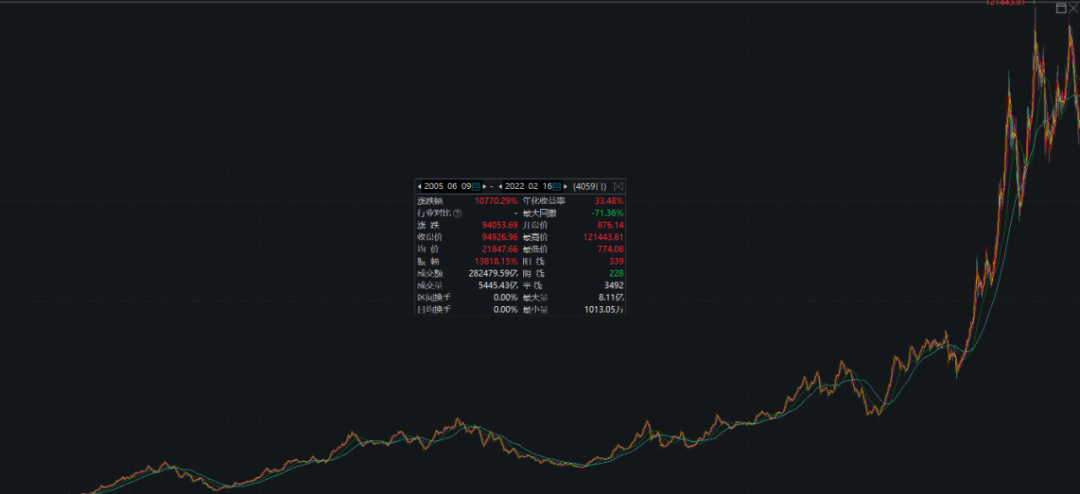This screenshot has height=494, width=1080.
Task: Select the 1013.05万 minimum volume value
Action: coord(604,309)
